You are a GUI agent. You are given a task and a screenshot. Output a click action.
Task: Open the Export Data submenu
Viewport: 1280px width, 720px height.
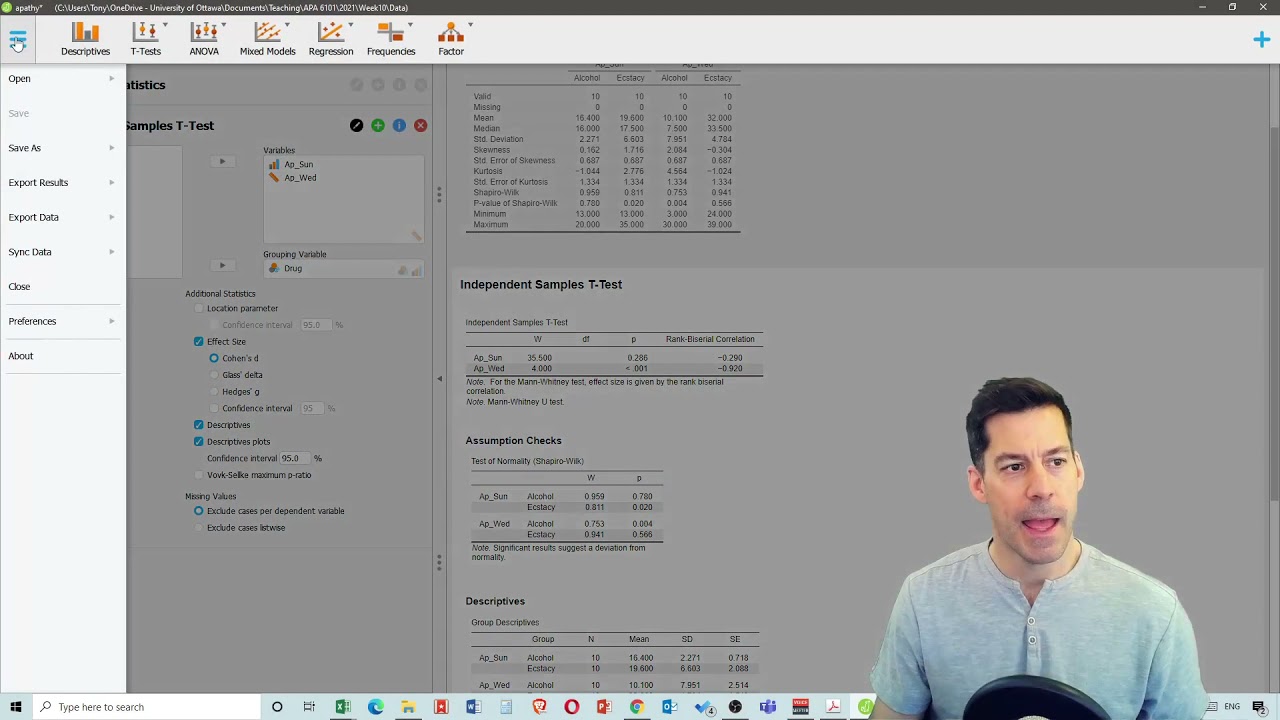[x=62, y=217]
